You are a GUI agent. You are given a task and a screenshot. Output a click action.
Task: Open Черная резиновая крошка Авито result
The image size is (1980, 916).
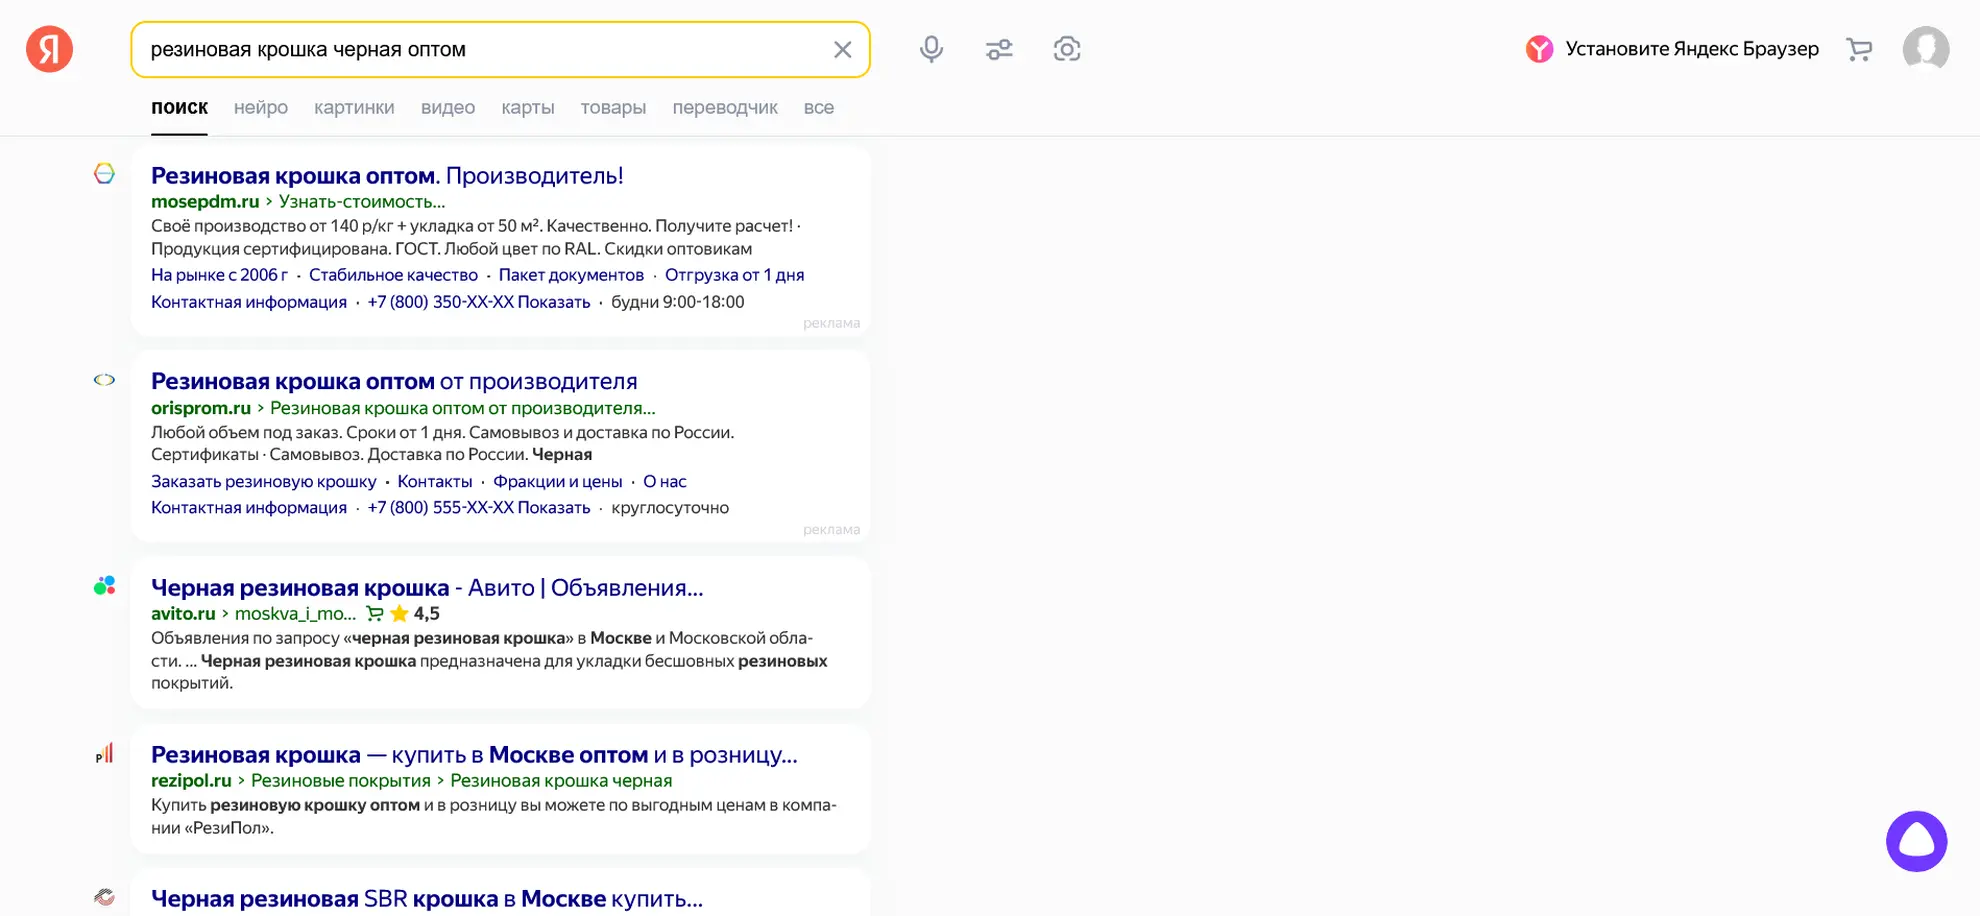(x=427, y=588)
